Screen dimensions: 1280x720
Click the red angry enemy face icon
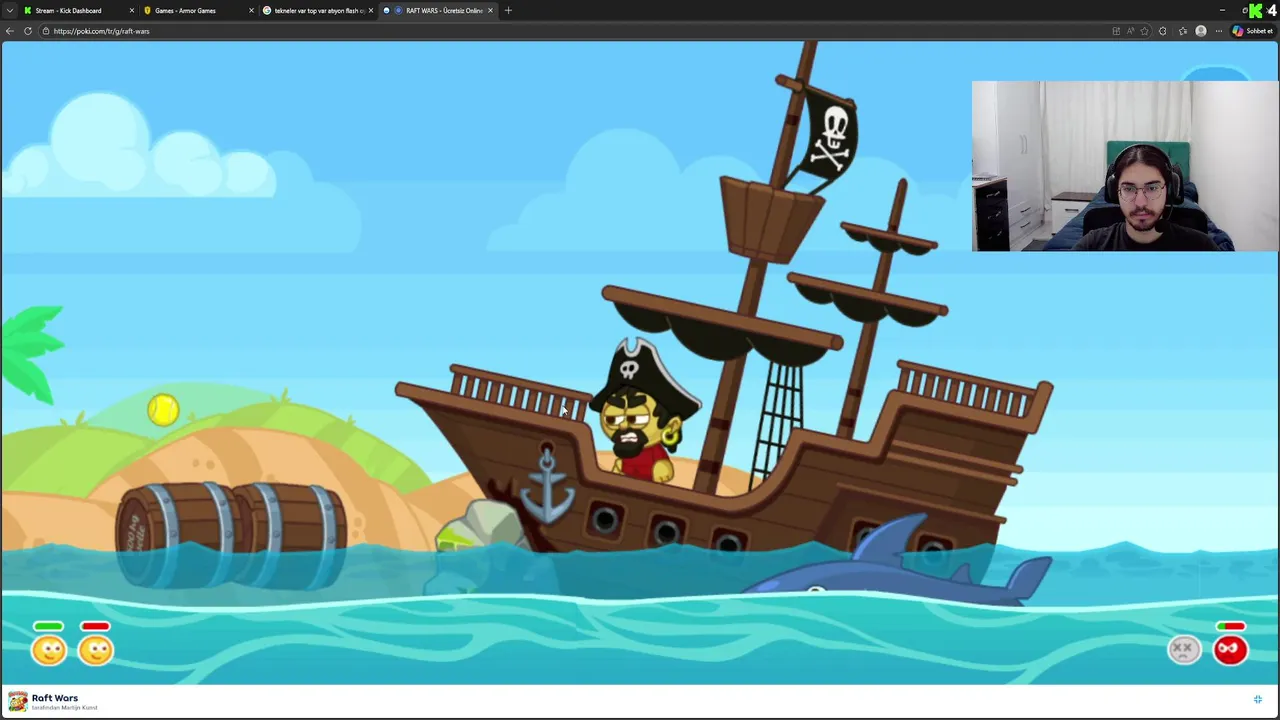pyautogui.click(x=1231, y=650)
